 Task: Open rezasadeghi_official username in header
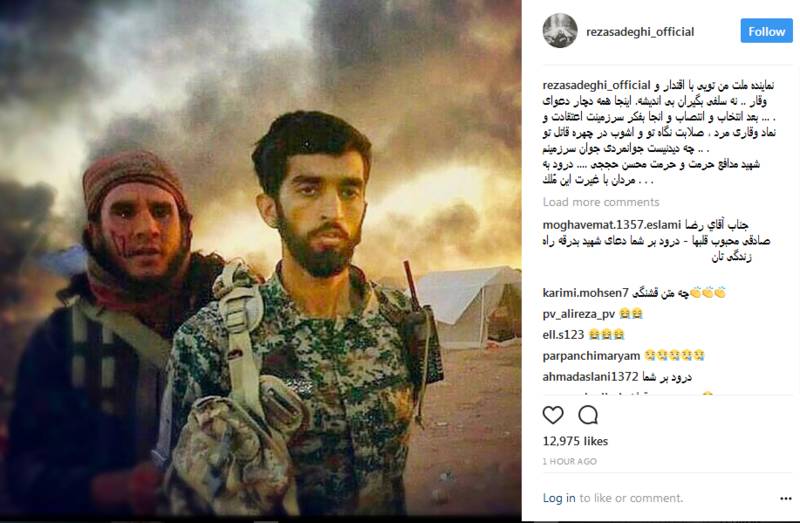click(640, 32)
